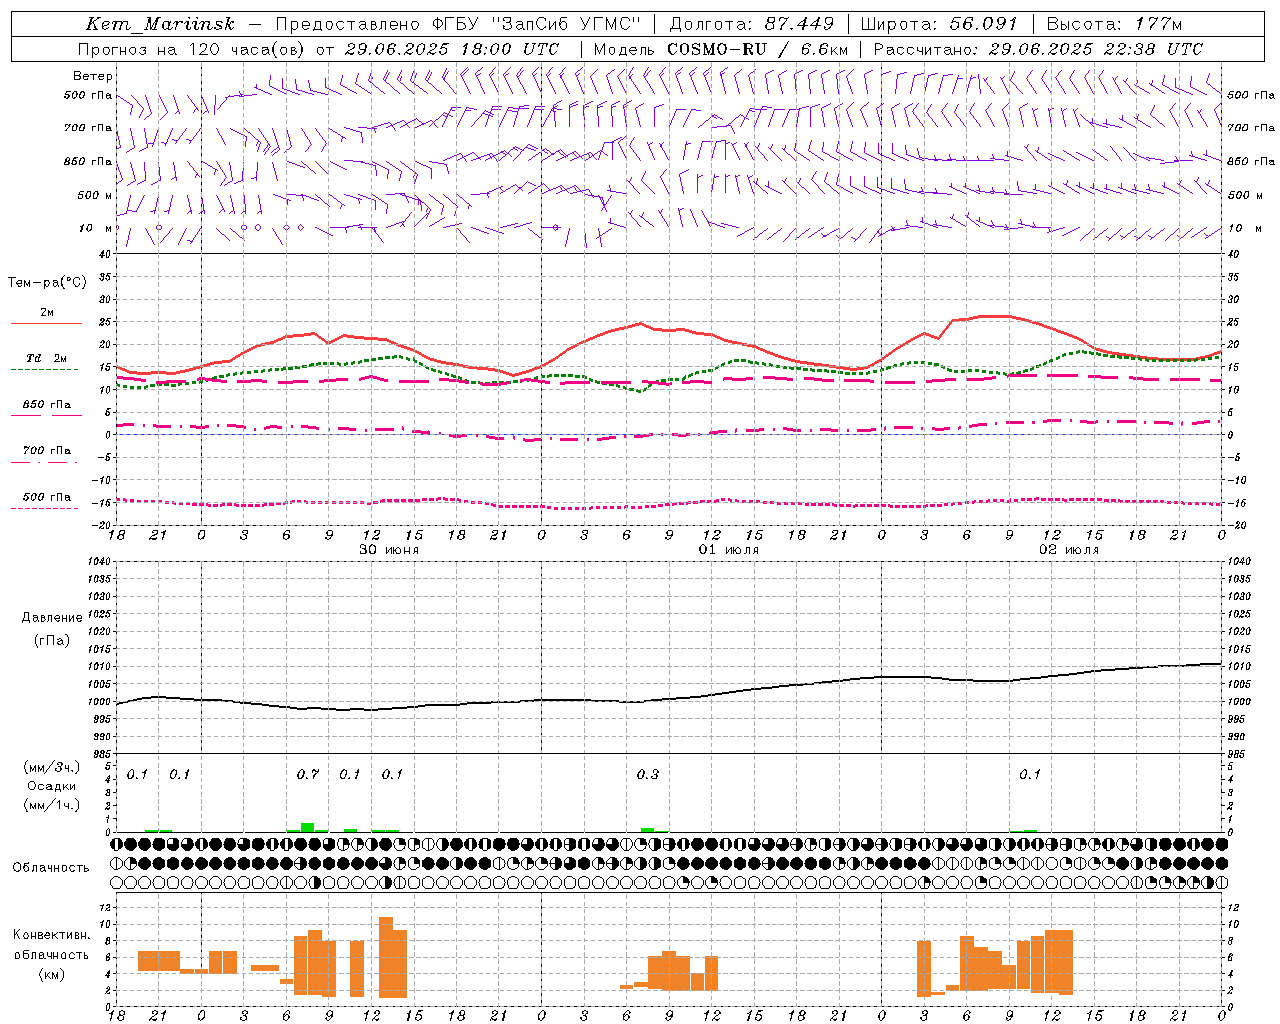Click the 700 гПа temperature legend entry
The width and height of the screenshot is (1280, 1024).
[47, 451]
